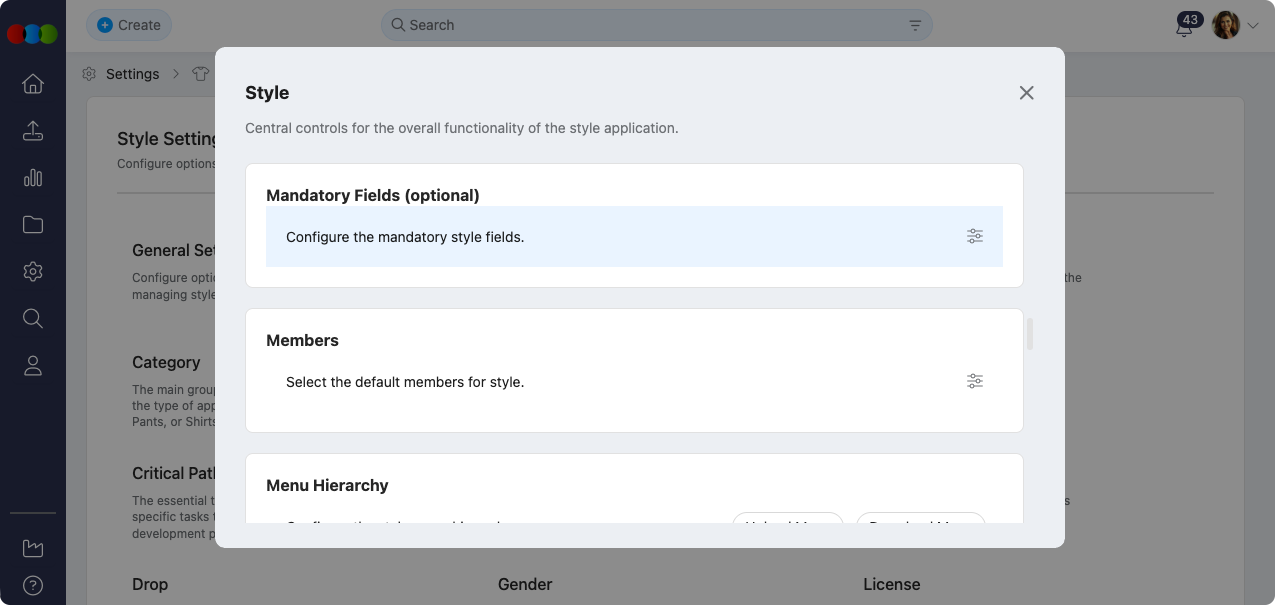Click the factory icon near sidebar bottom
This screenshot has width=1275, height=605.
pyautogui.click(x=33, y=548)
